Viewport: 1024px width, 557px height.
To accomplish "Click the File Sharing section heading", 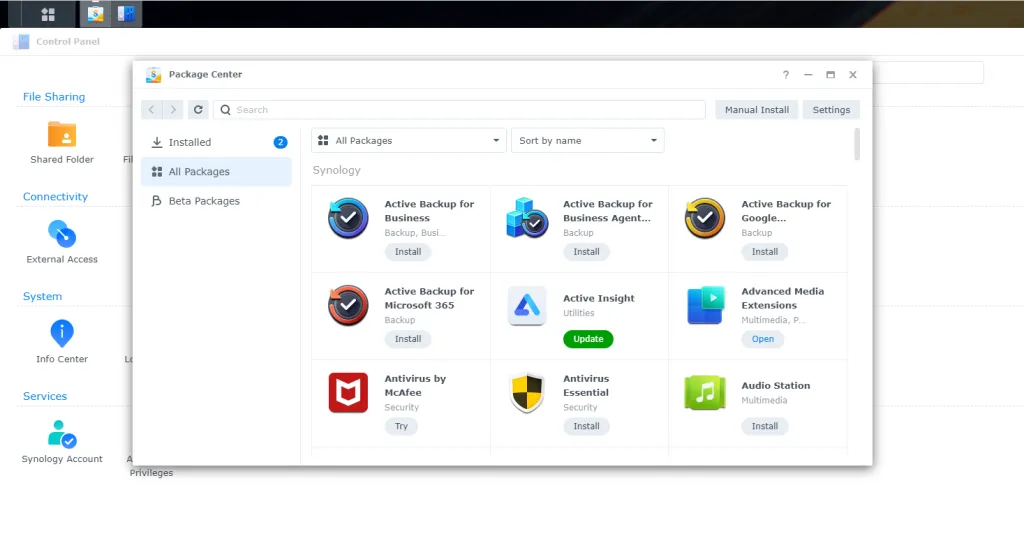I will pyautogui.click(x=54, y=97).
